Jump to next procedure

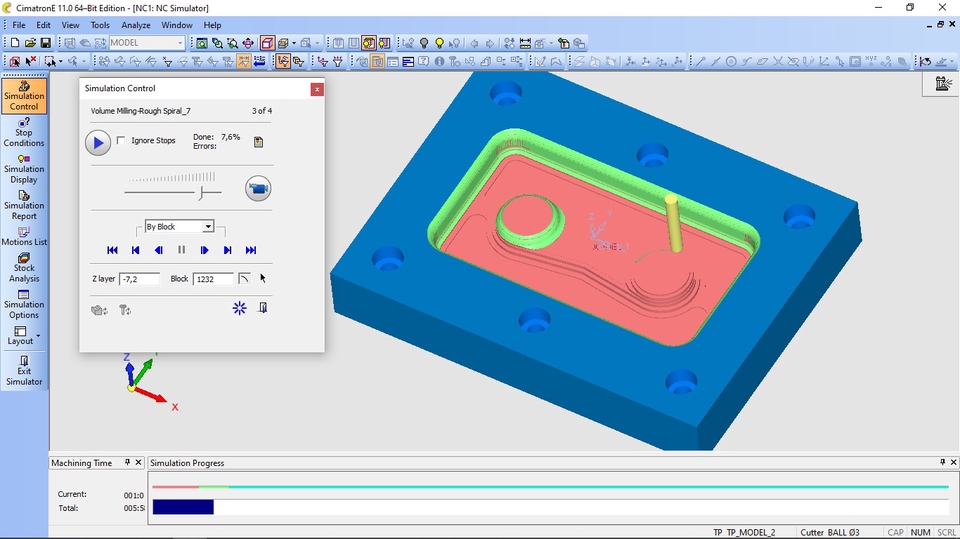point(227,250)
